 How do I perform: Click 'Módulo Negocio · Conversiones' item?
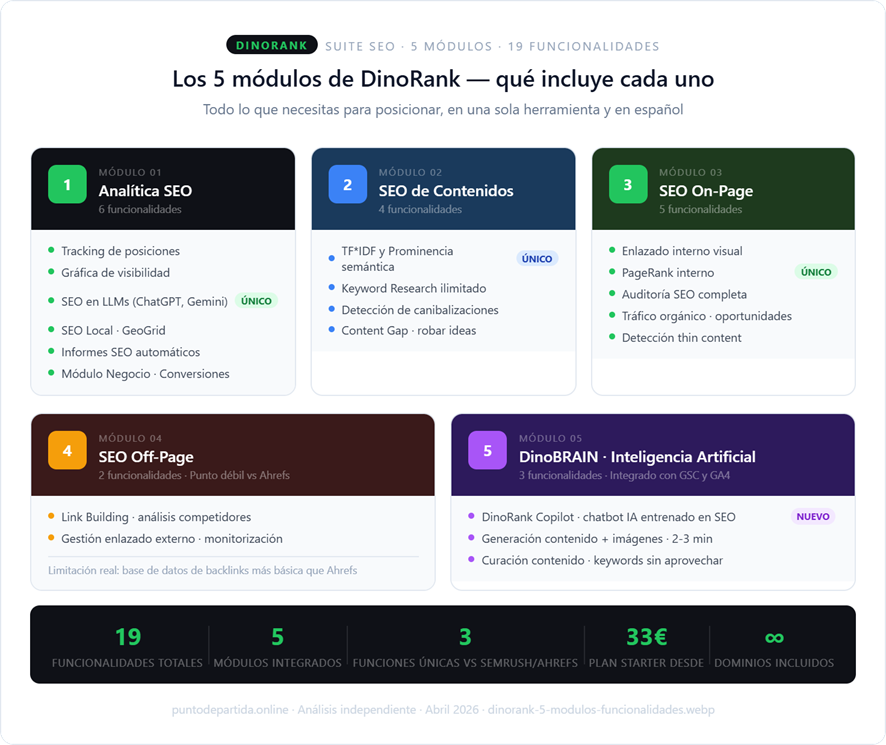pyautogui.click(x=145, y=374)
